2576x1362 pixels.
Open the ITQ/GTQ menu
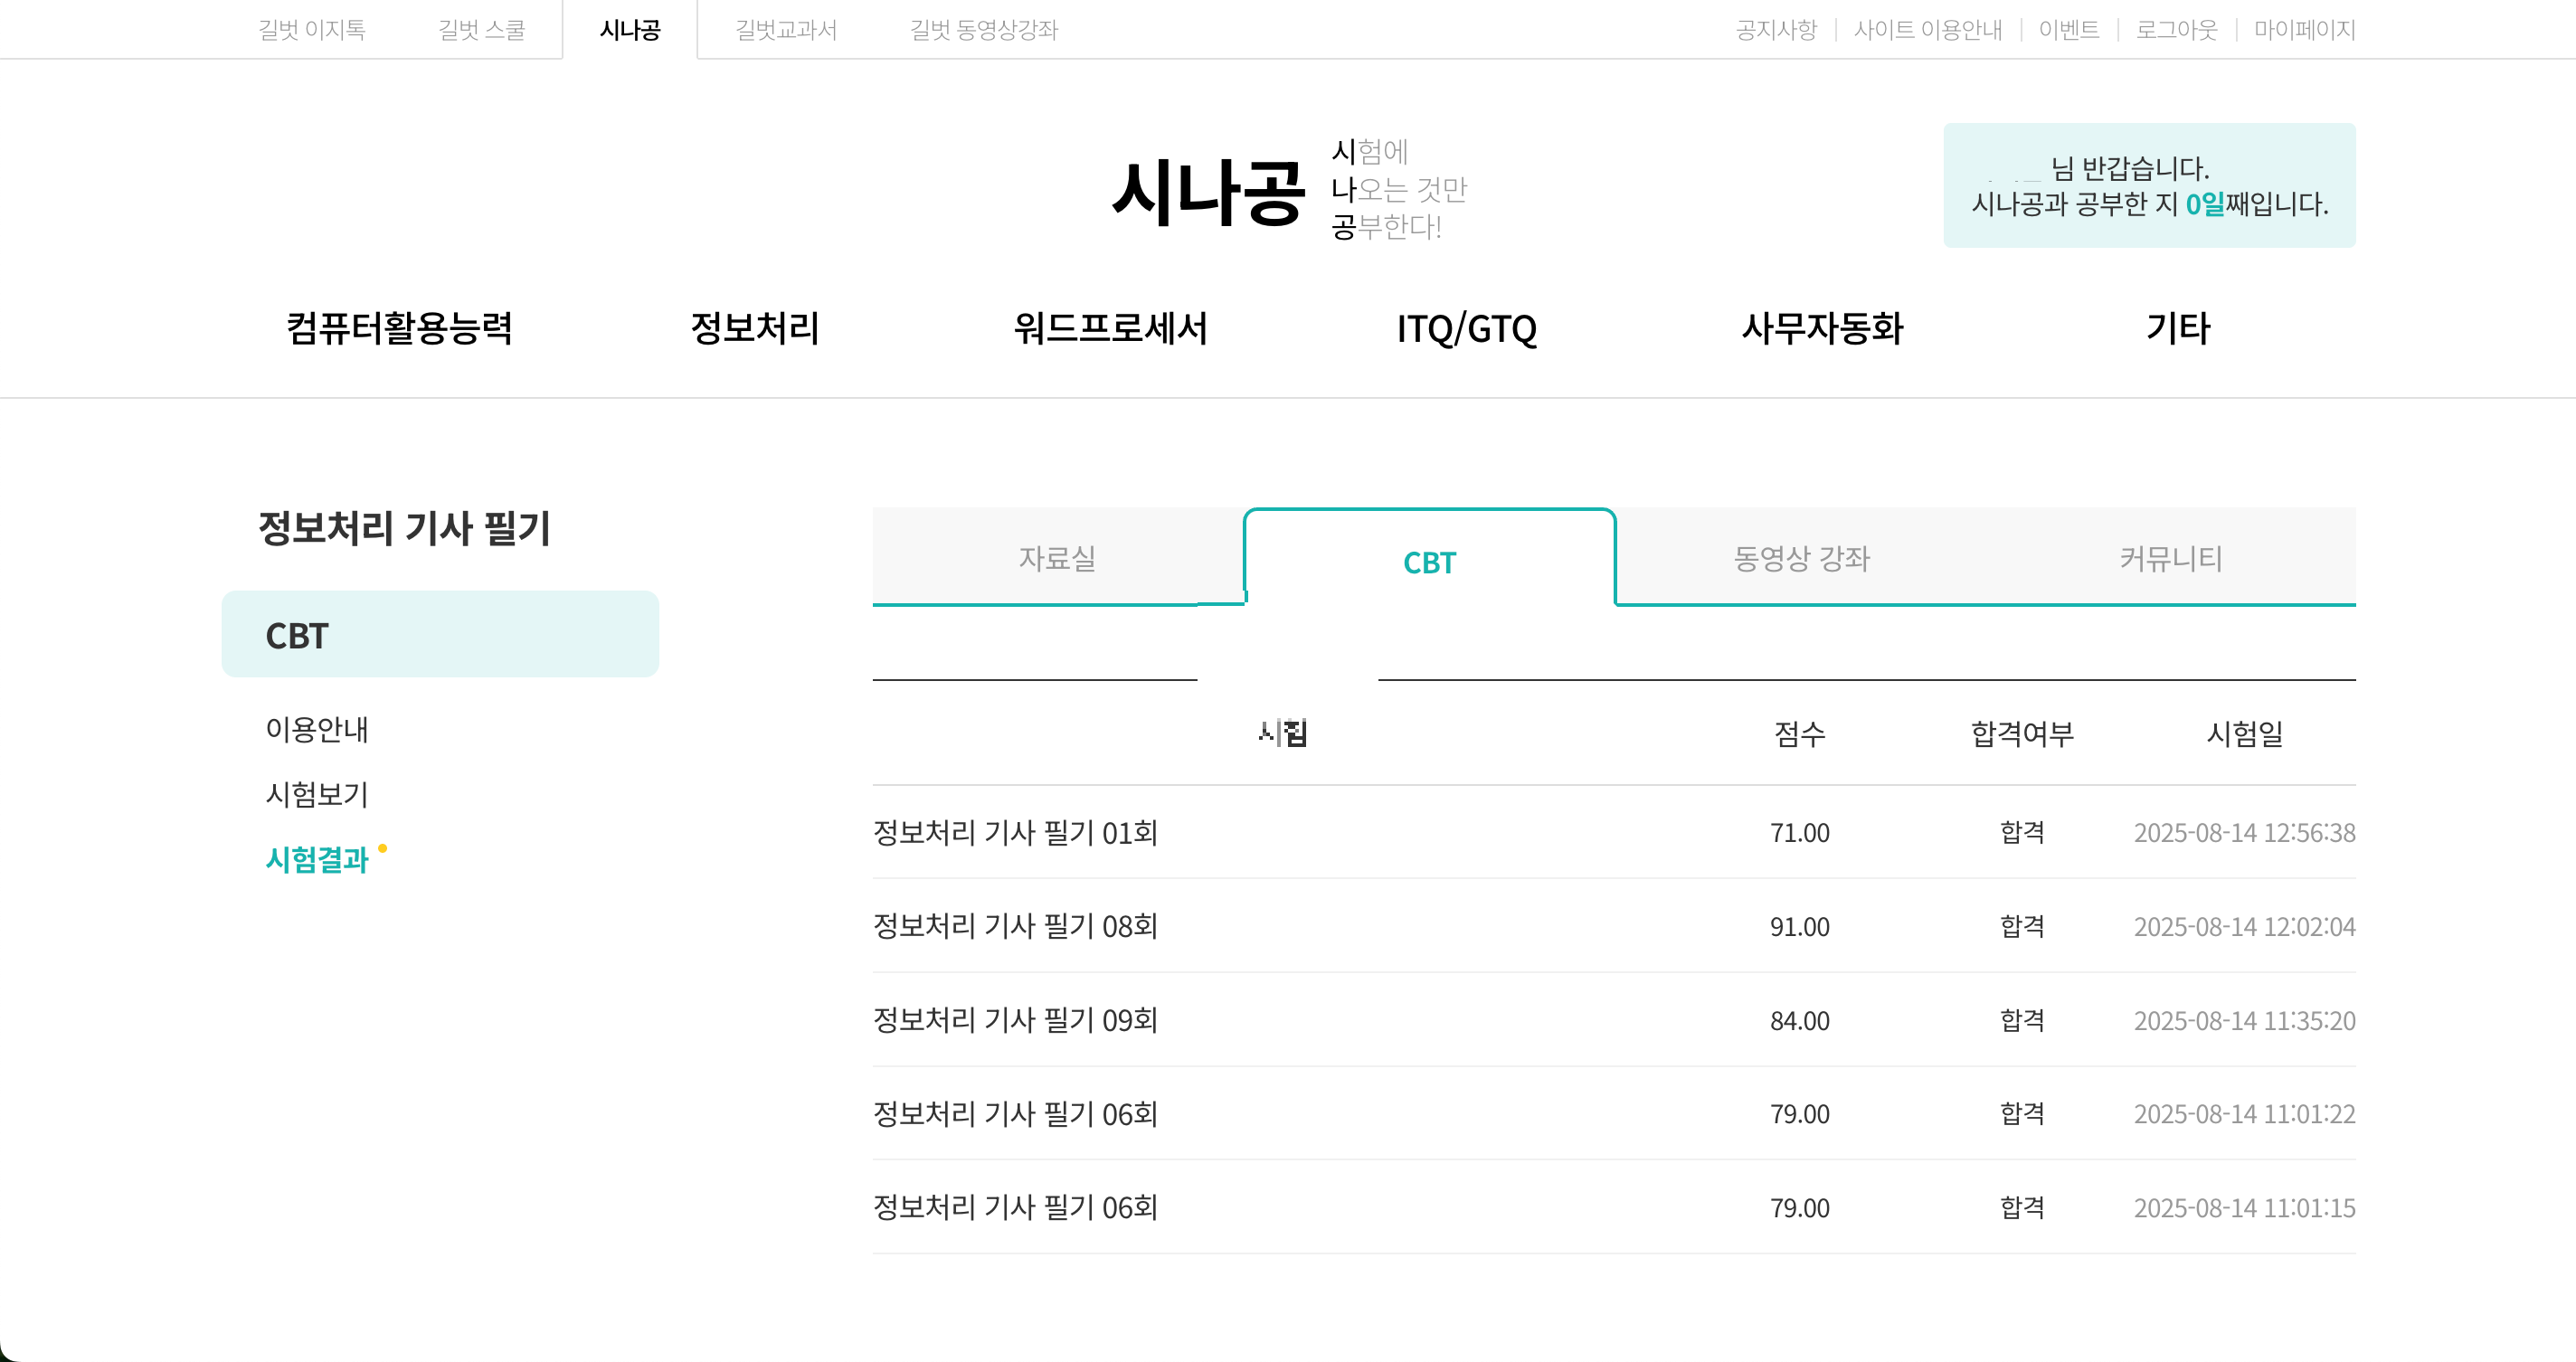click(1466, 328)
